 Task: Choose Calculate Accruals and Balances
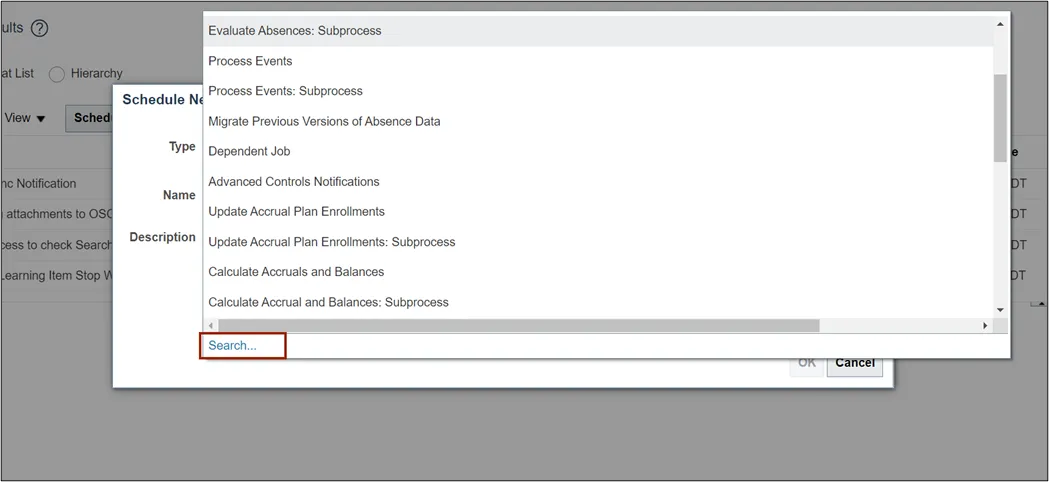pyautogui.click(x=296, y=272)
